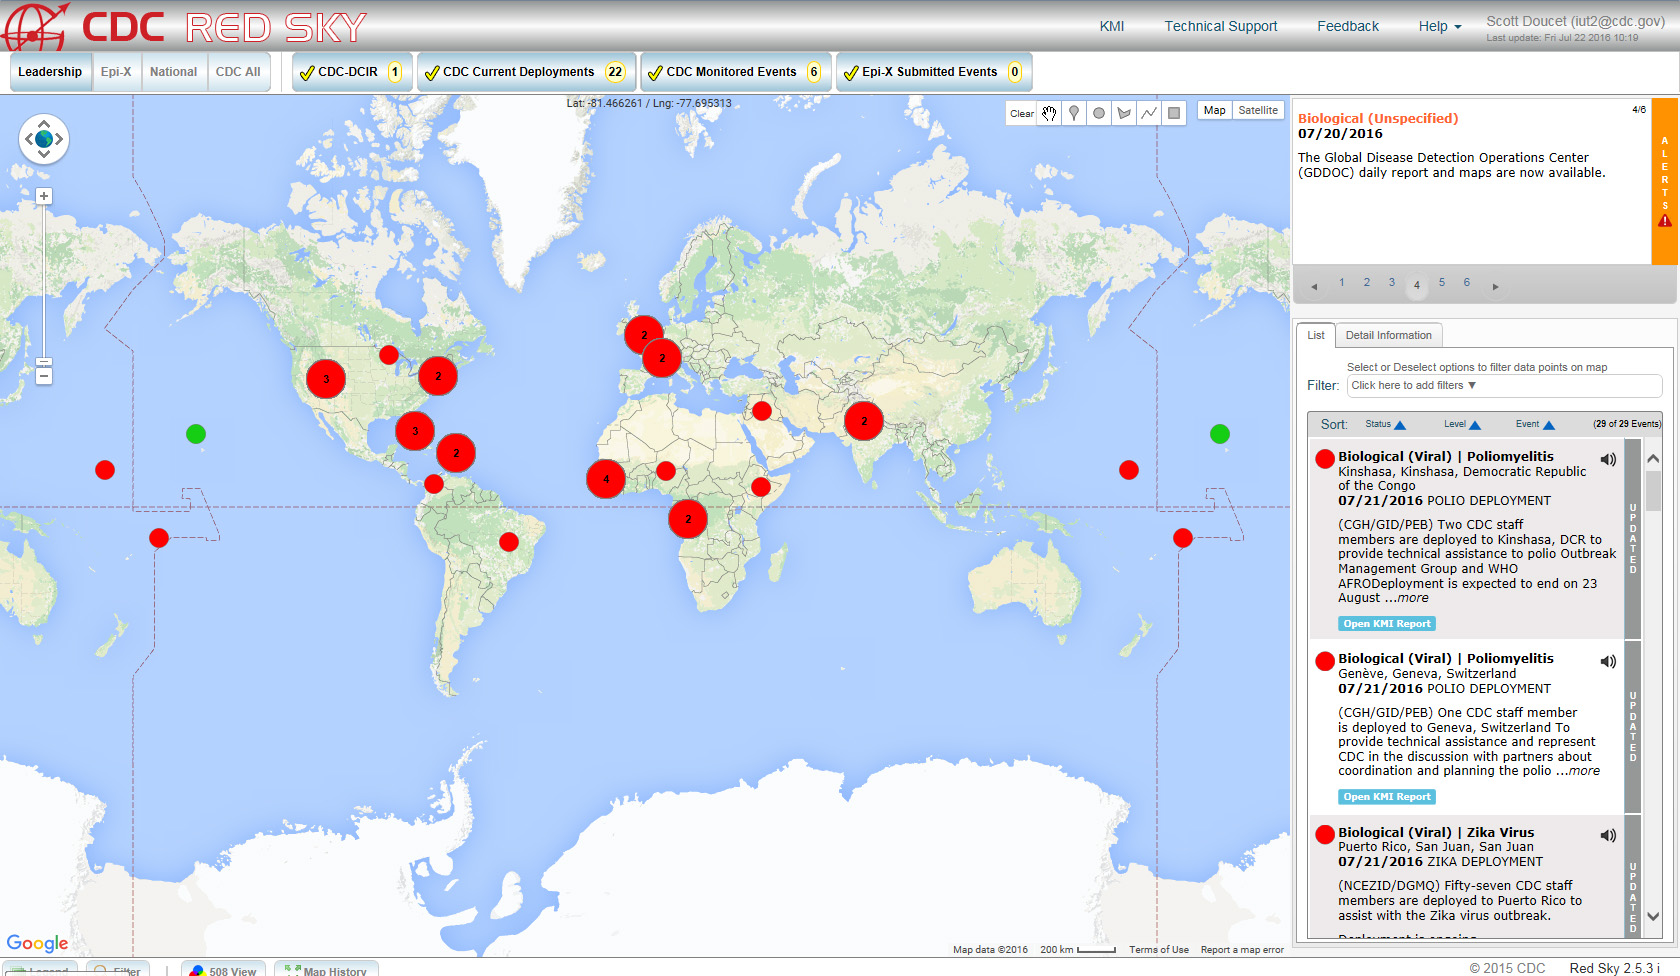
Task: Go to alert page 5
Action: [x=1441, y=283]
